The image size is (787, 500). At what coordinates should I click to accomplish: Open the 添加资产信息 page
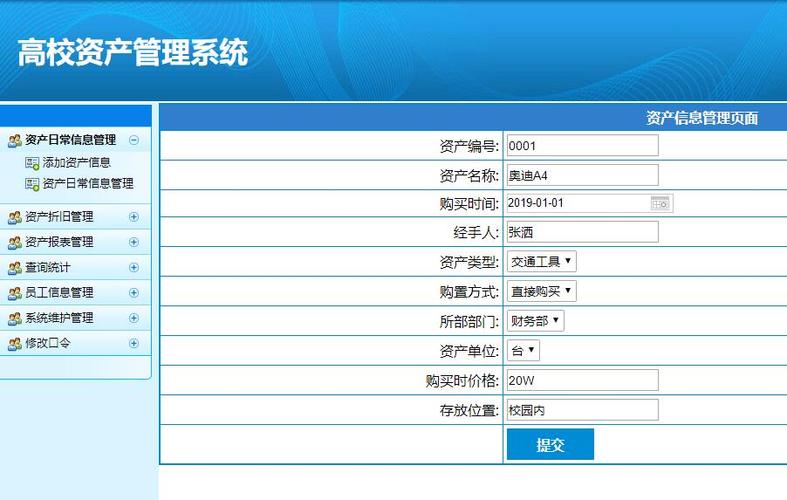coord(76,163)
